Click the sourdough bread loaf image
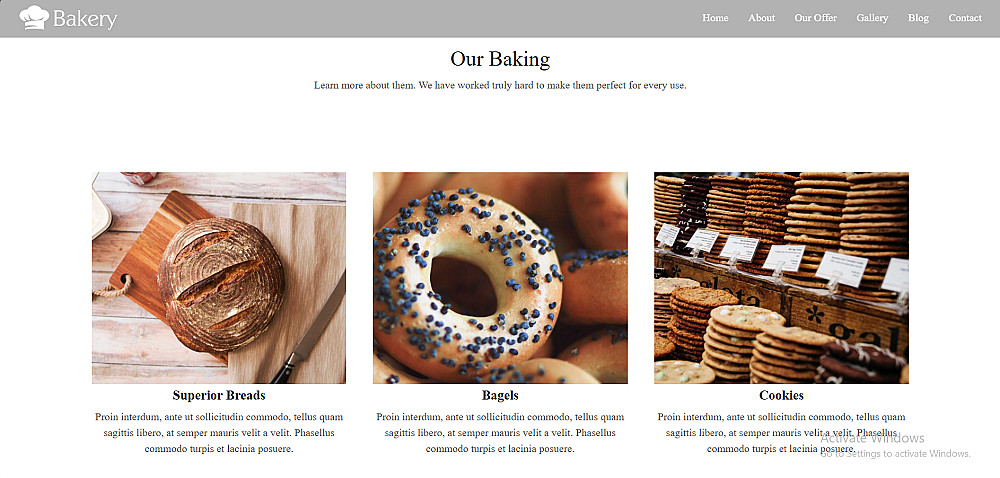This screenshot has width=1000, height=478. (219, 278)
